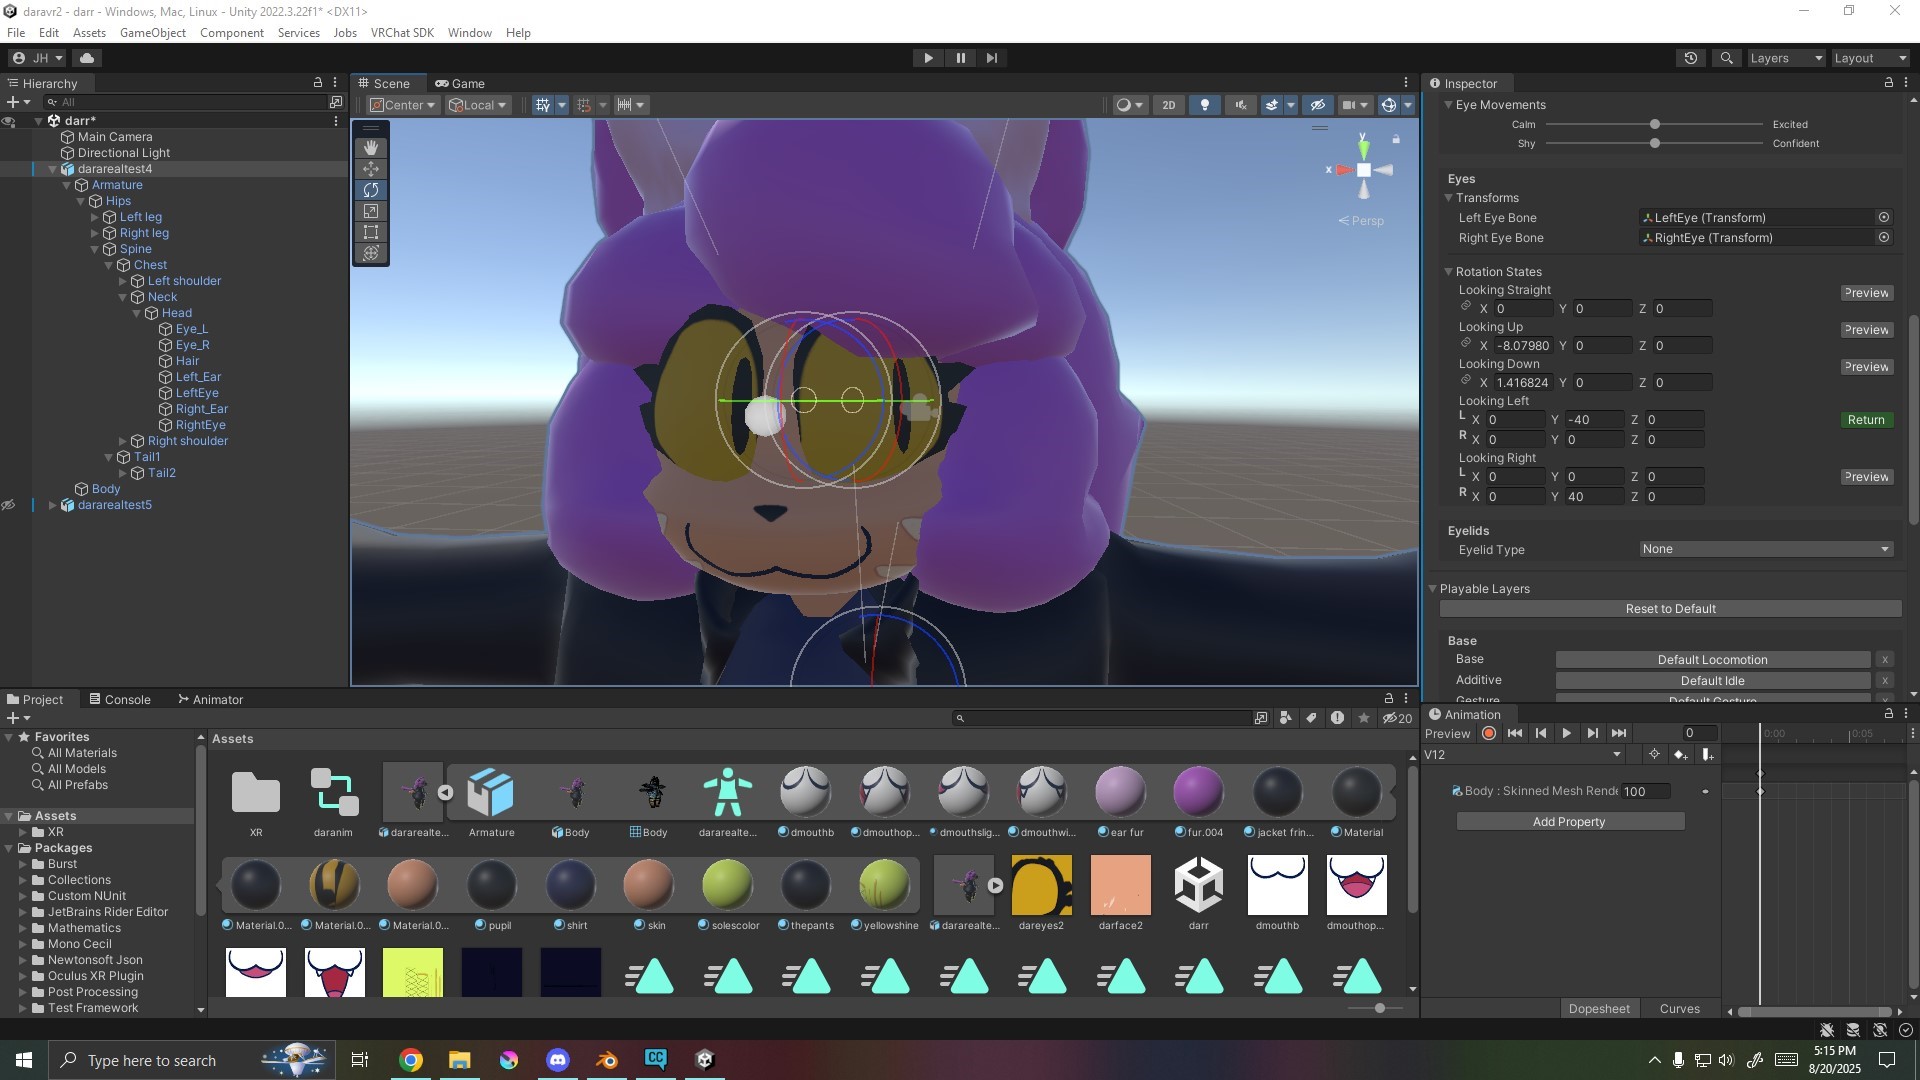The width and height of the screenshot is (1920, 1080).
Task: Open Center pivot dropdown
Action: pos(403,105)
